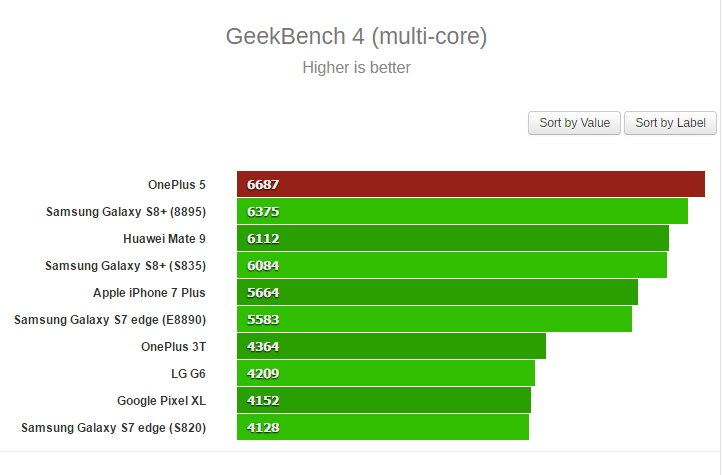Click the 6687 score value
This screenshot has height=475, width=722.
[263, 185]
